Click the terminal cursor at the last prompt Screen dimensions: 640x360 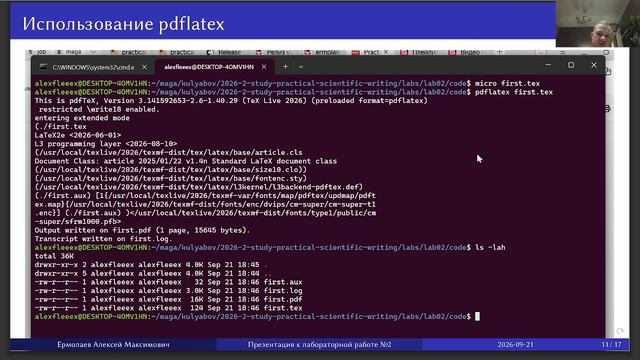[478, 317]
